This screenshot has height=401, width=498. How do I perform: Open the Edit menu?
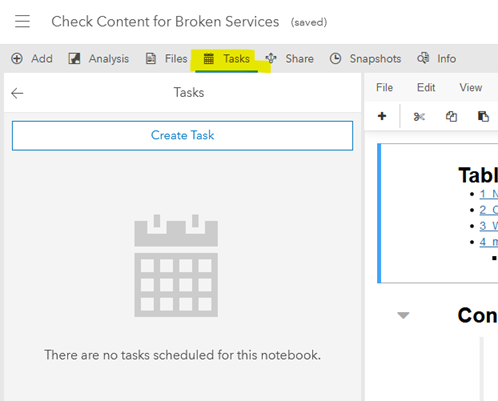coord(426,88)
